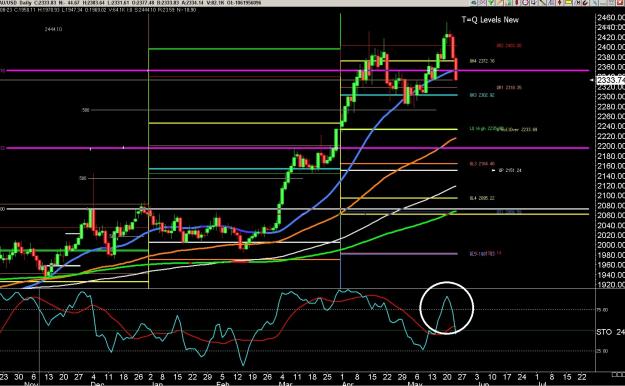Click the 25.00 stochastic level label

tap(602, 351)
